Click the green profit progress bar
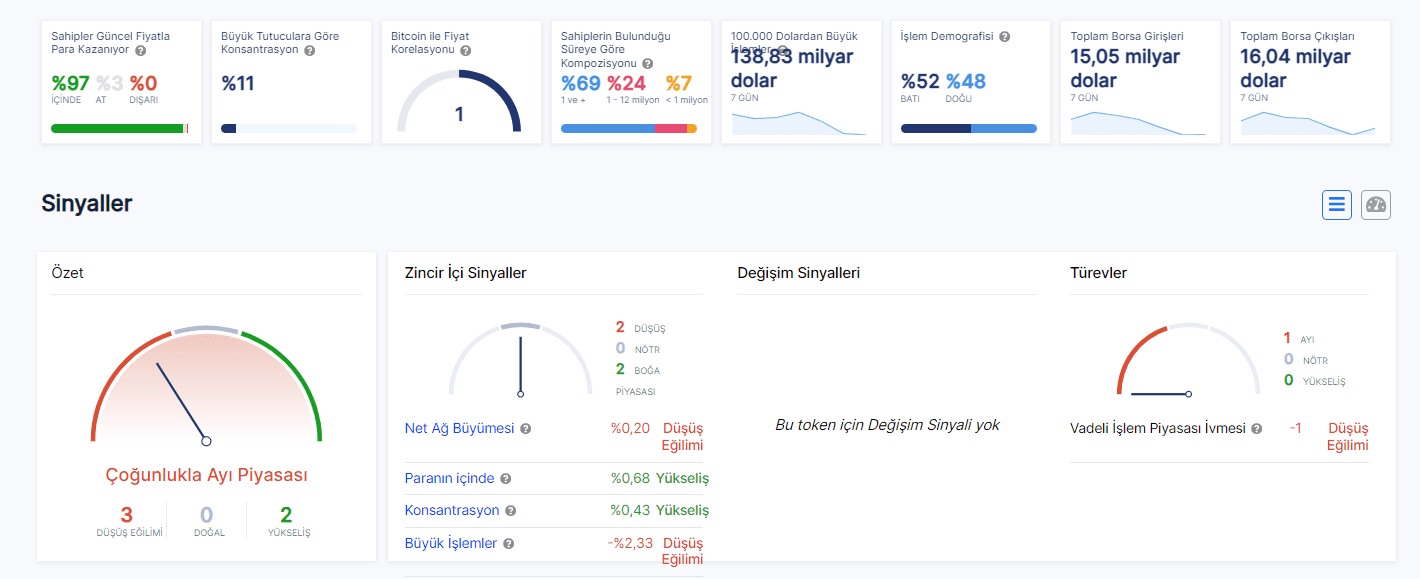 (118, 128)
